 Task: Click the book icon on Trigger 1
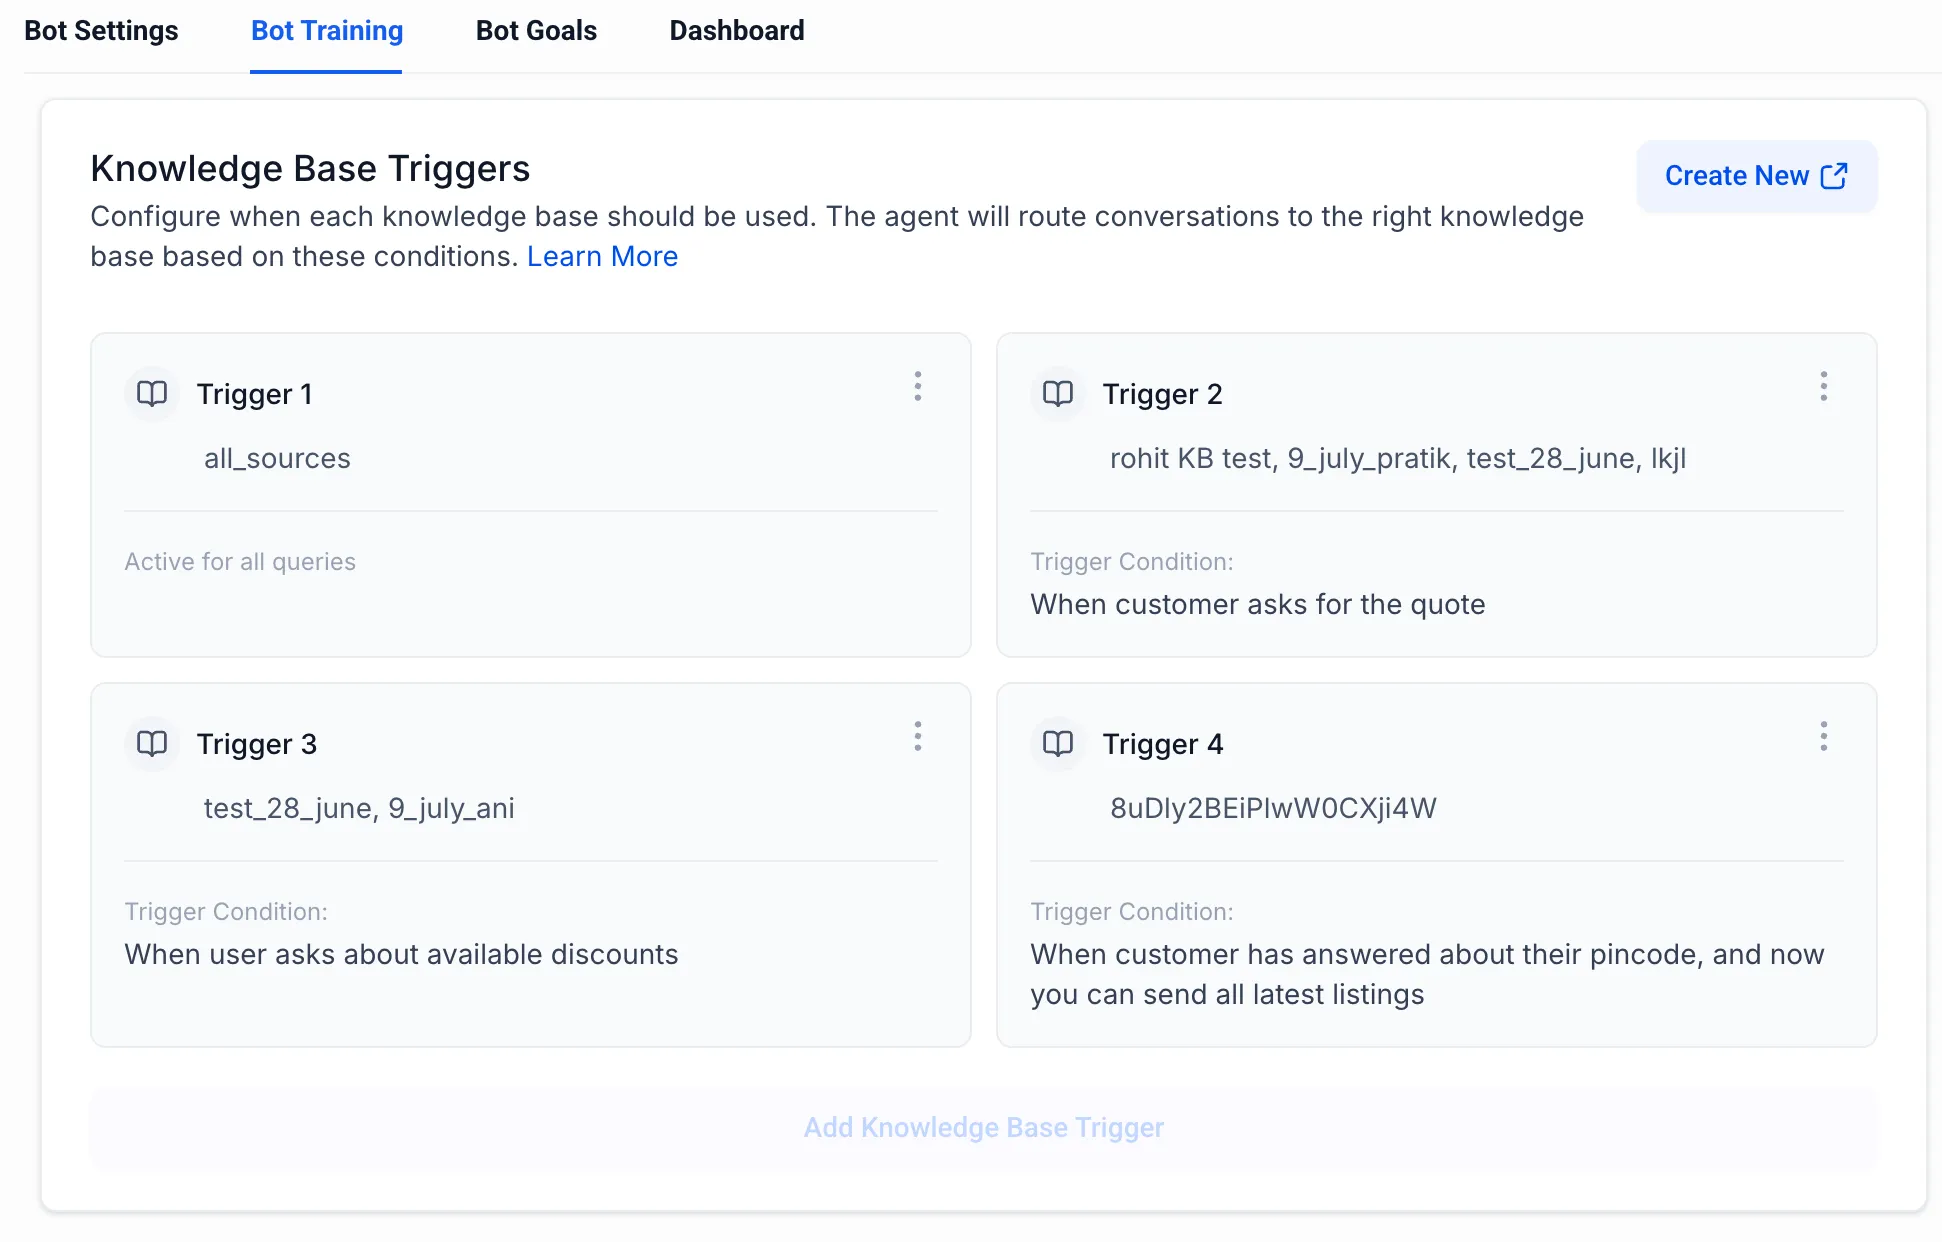[x=151, y=394]
